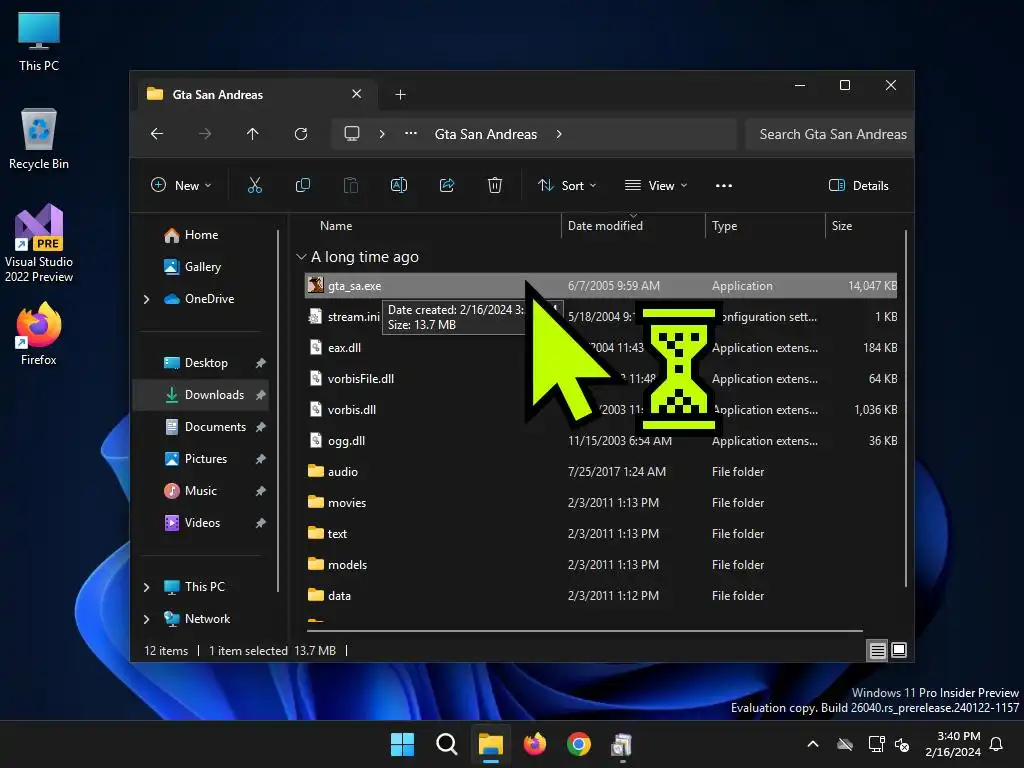The height and width of the screenshot is (768, 1024).
Task: Open Videos quick access folder
Action: 202,523
